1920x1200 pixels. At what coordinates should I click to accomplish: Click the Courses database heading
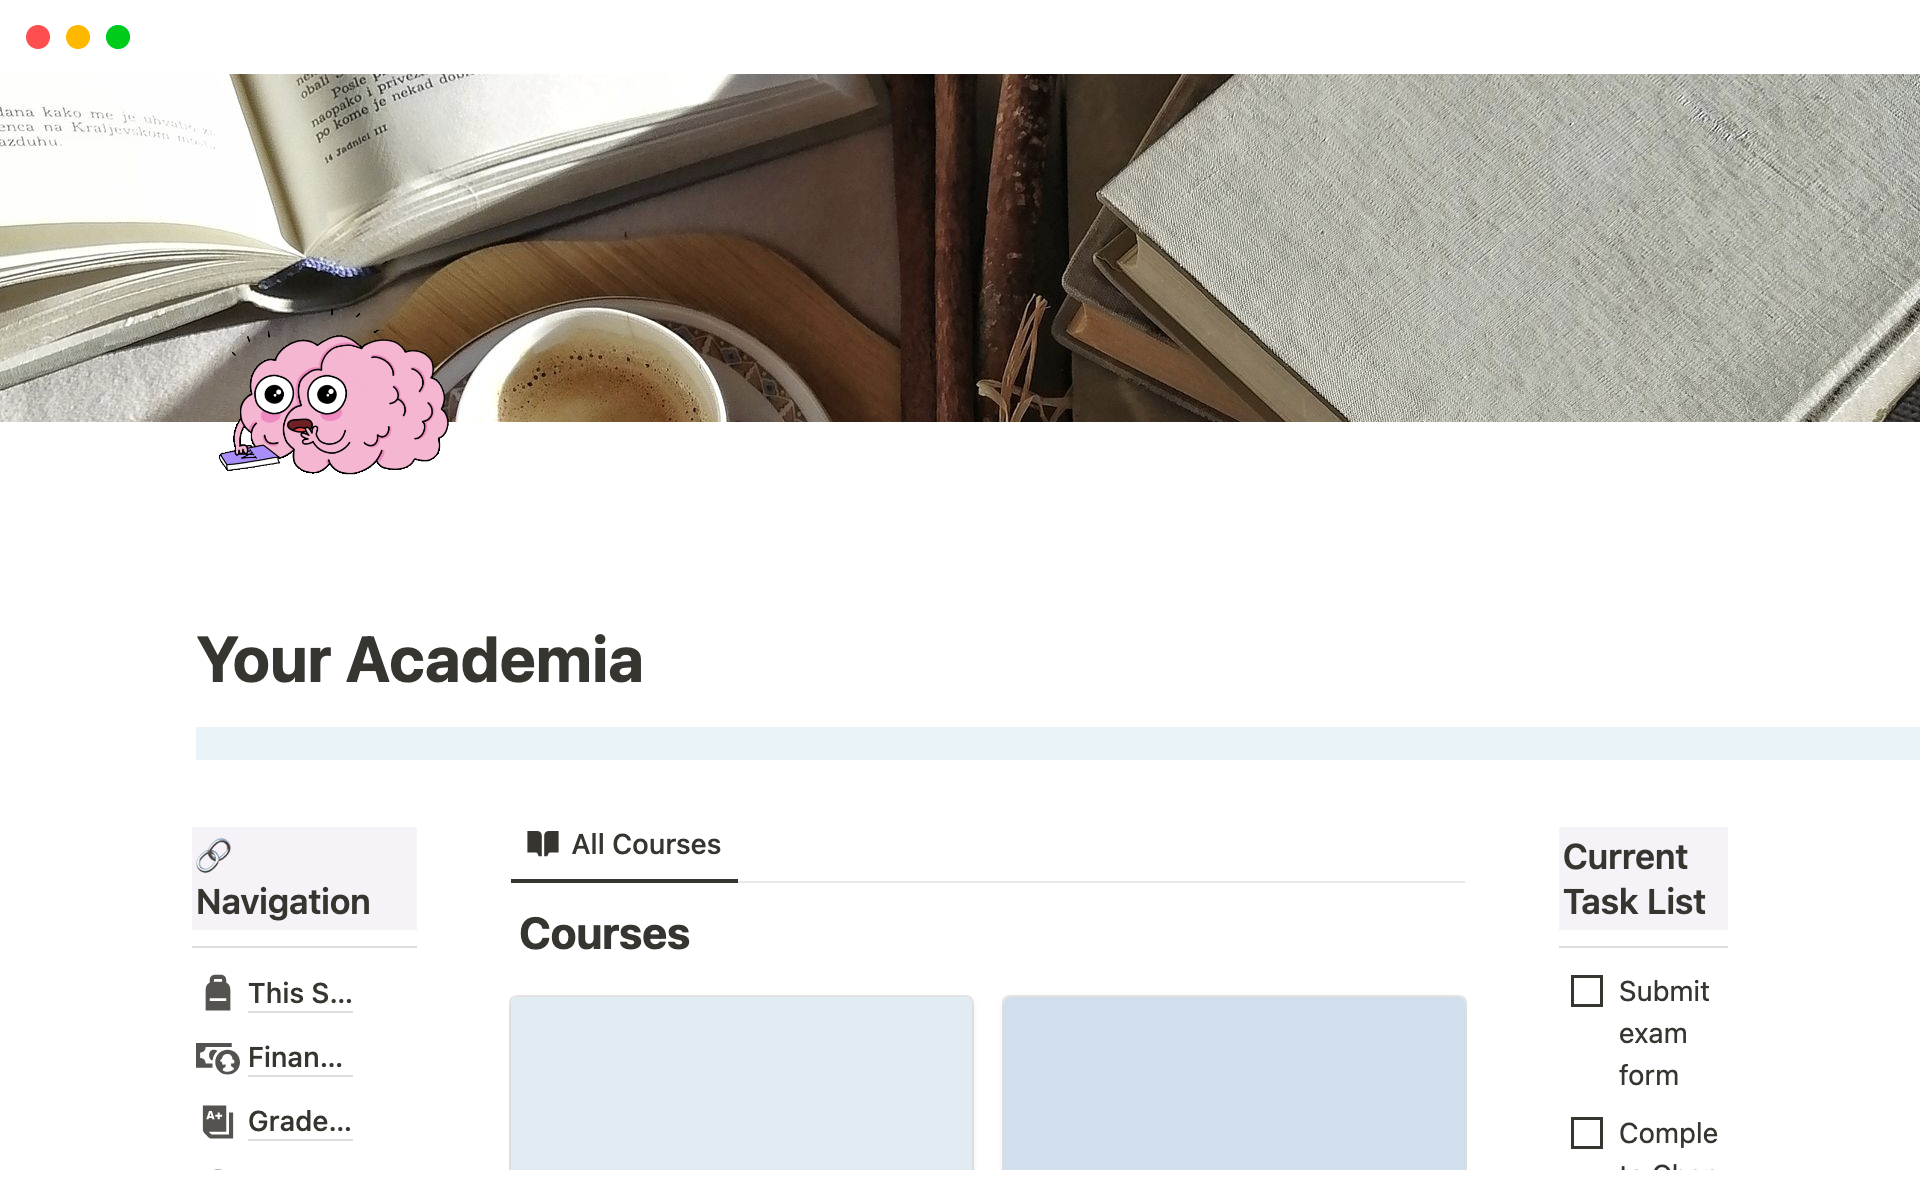pyautogui.click(x=605, y=934)
